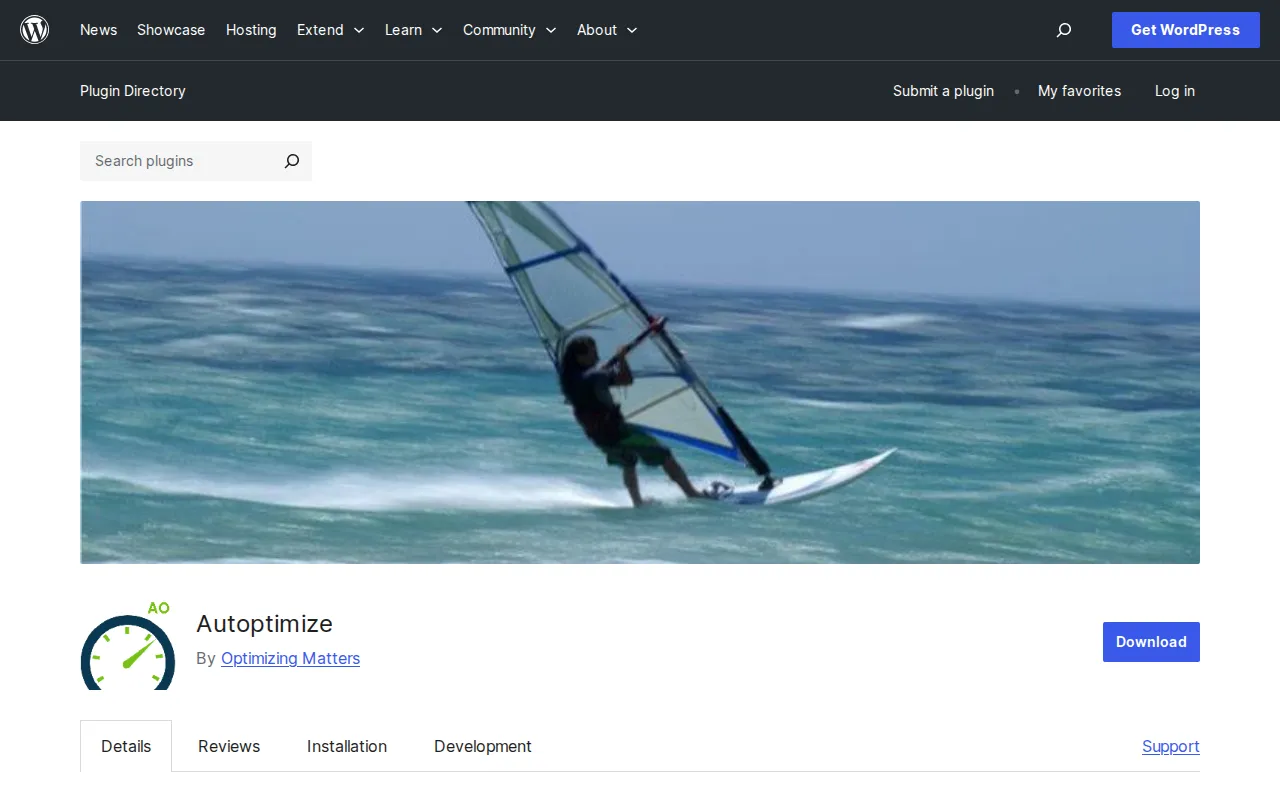This screenshot has height=800, width=1280.
Task: Select the Details tab
Action: pos(126,746)
